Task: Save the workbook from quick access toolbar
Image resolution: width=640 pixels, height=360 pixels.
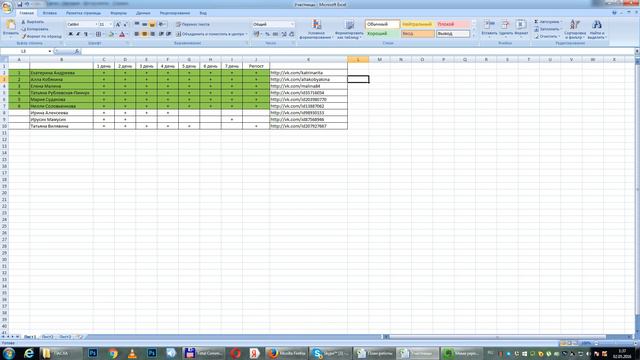Action: (x=20, y=4)
